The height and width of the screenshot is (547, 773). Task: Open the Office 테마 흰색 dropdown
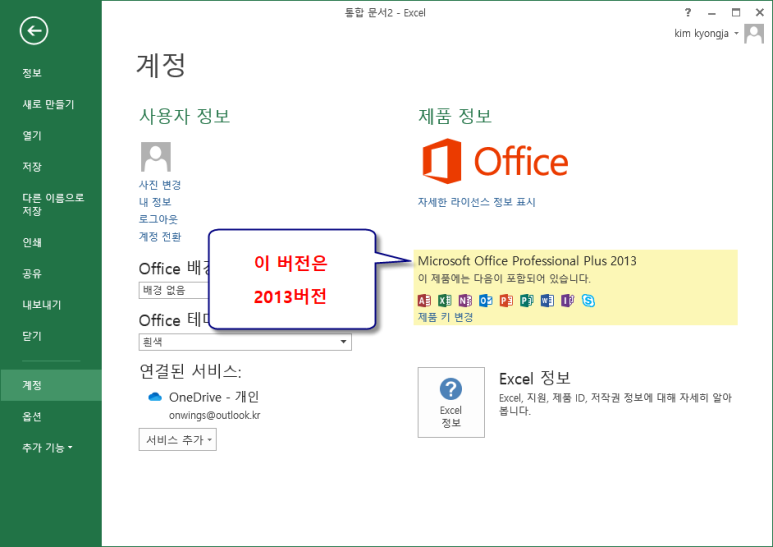point(245,342)
